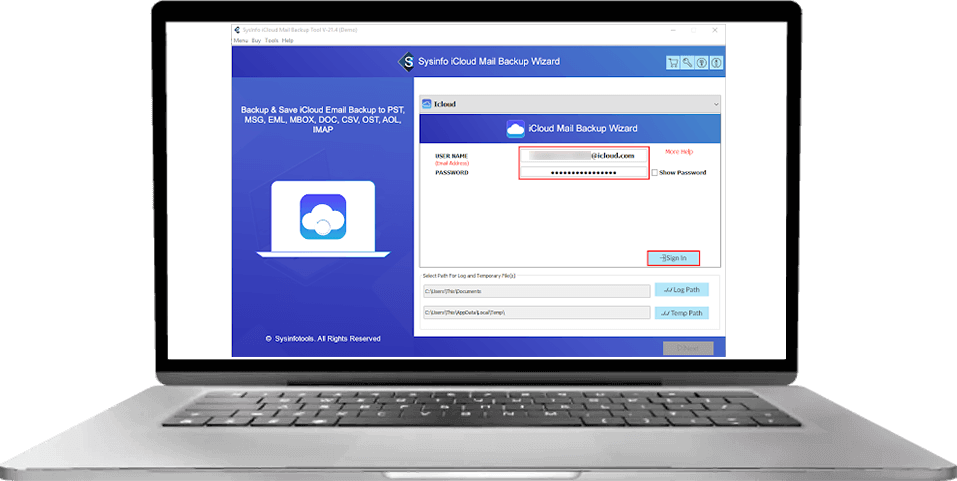The height and width of the screenshot is (481, 957).
Task: Click the 'Sysinfo iCloud Mail Backup Wizard' header title
Action: [x=489, y=62]
